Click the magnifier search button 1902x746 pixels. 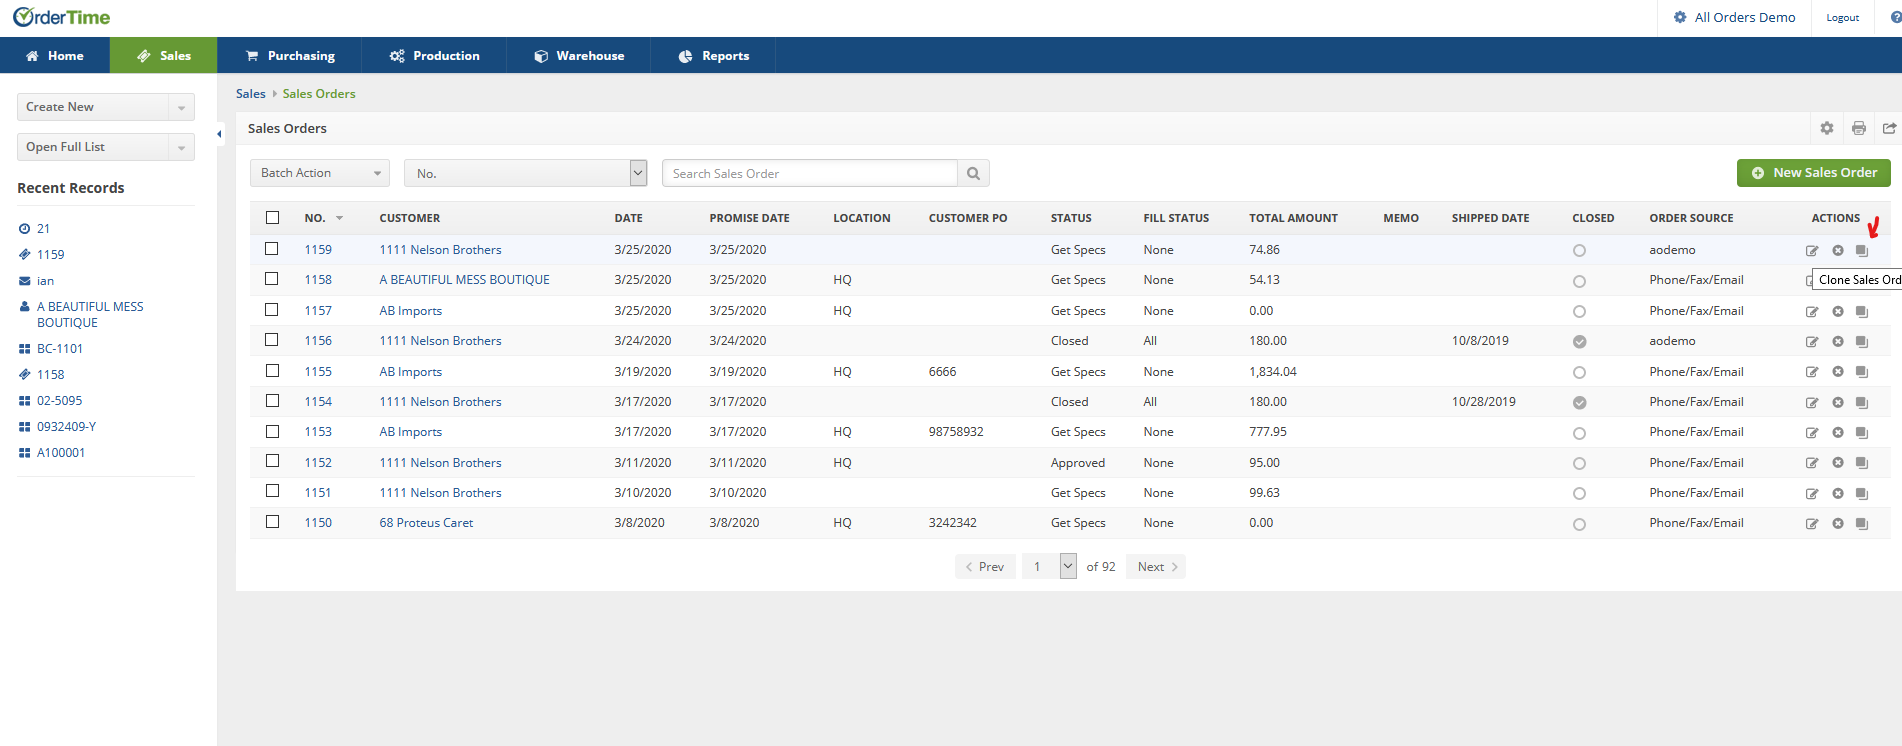tap(973, 174)
